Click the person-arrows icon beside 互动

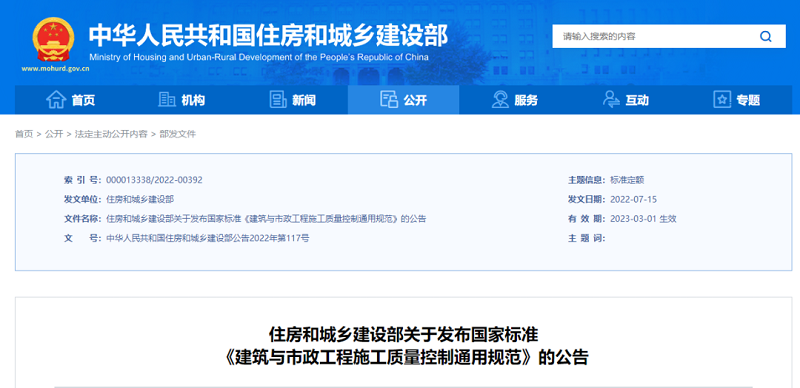611,100
